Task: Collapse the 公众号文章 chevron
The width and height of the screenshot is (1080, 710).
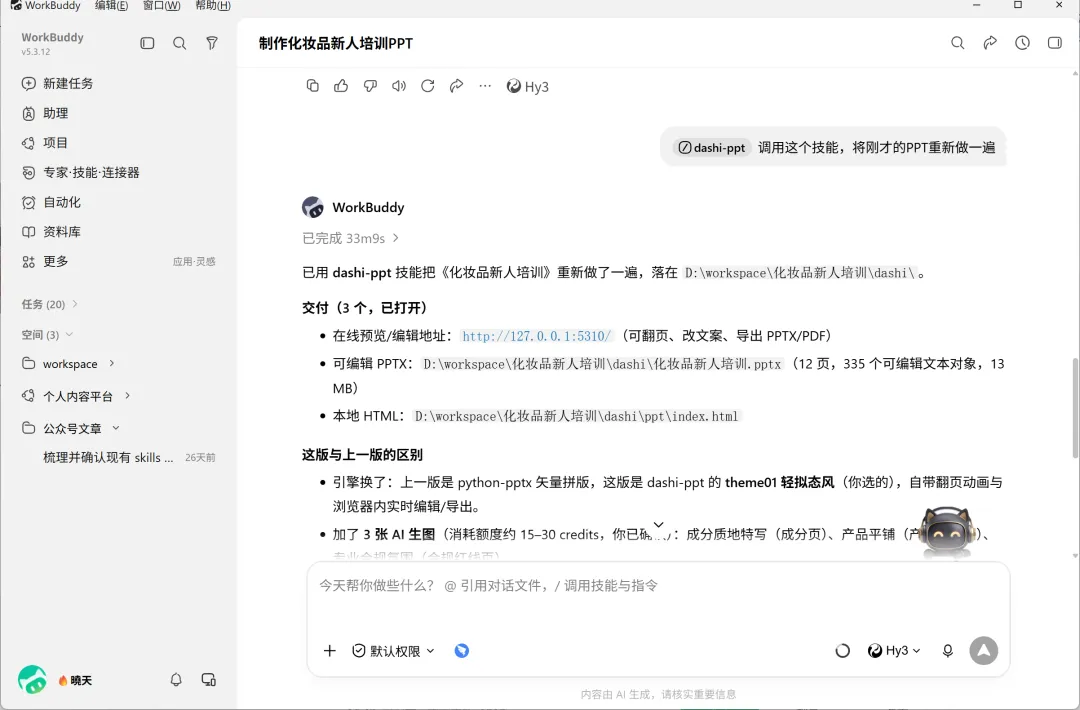Action: pyautogui.click(x=116, y=428)
